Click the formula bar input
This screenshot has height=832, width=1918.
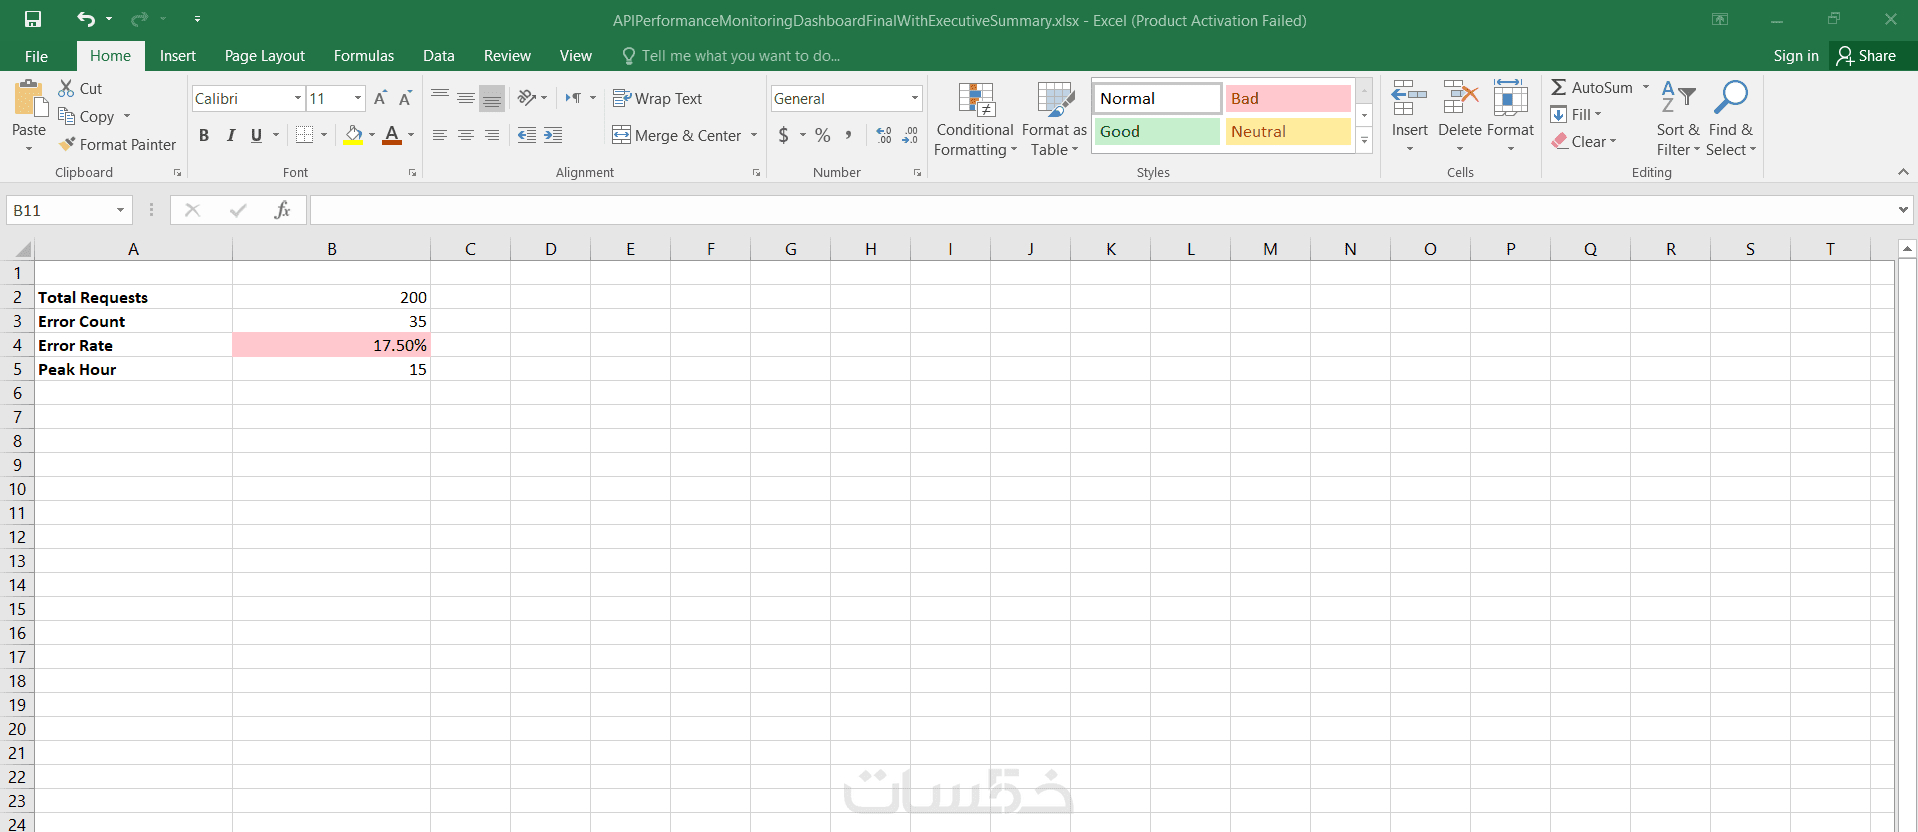[x=1102, y=210]
